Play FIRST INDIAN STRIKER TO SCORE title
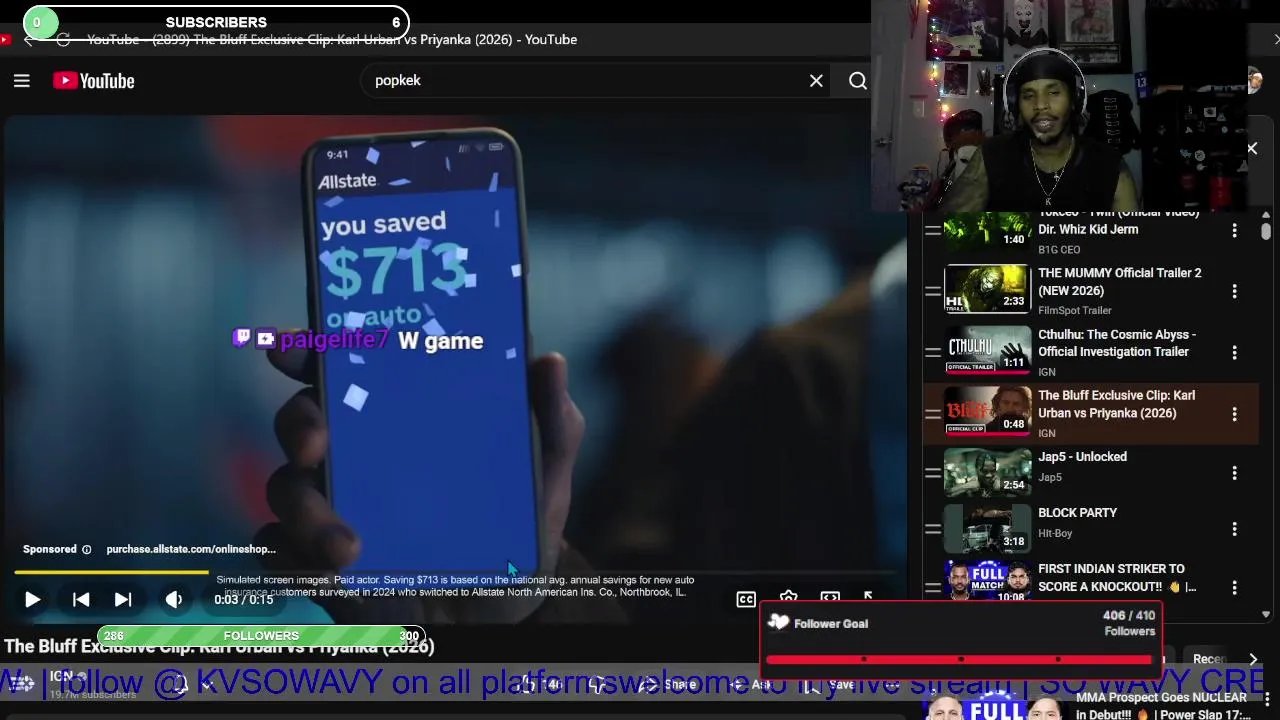The width and height of the screenshot is (1280, 720). [1117, 578]
